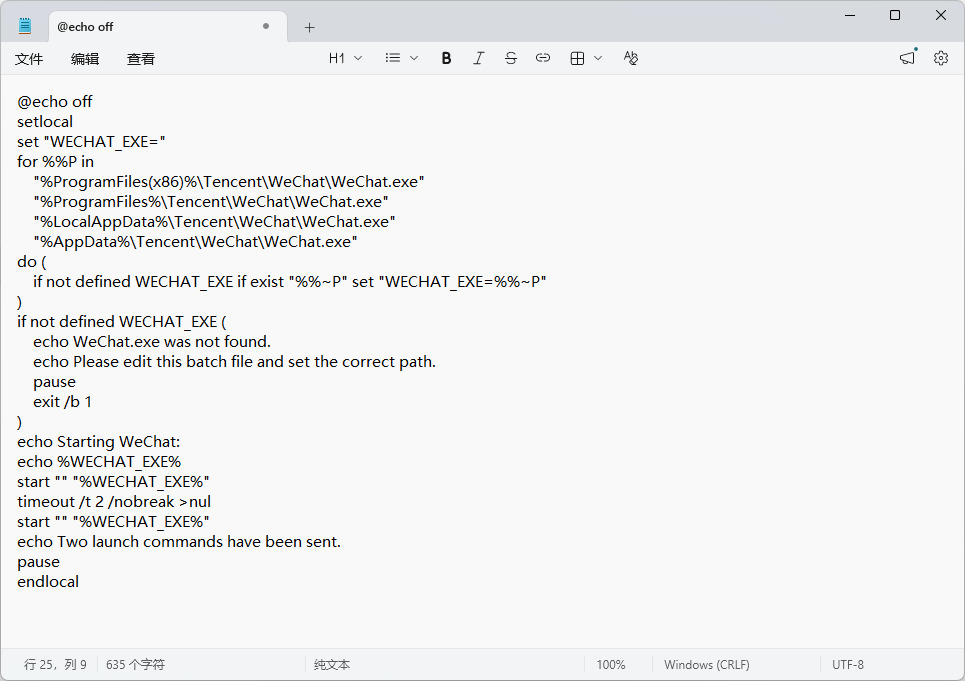Toggle bold formatting

pos(446,58)
